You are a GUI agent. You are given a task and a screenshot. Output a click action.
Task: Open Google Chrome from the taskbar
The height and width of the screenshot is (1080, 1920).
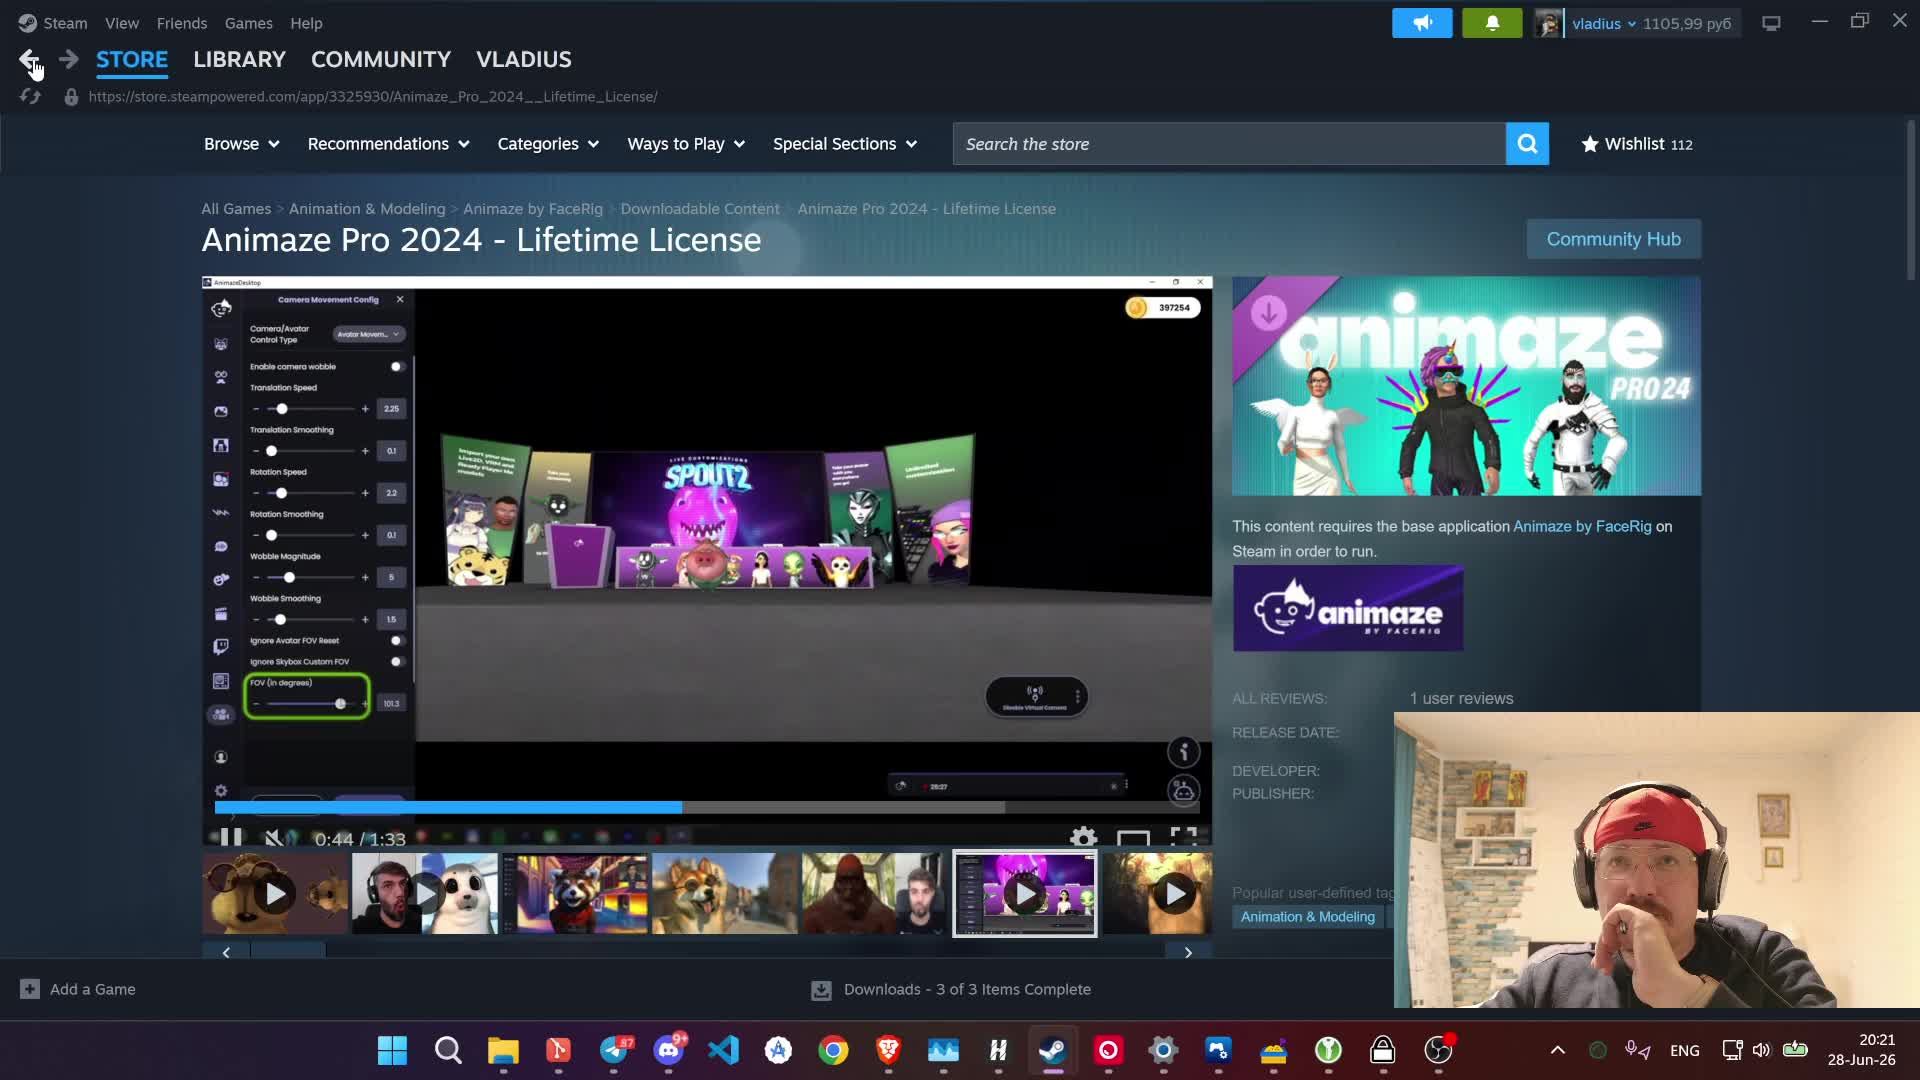[833, 1050]
